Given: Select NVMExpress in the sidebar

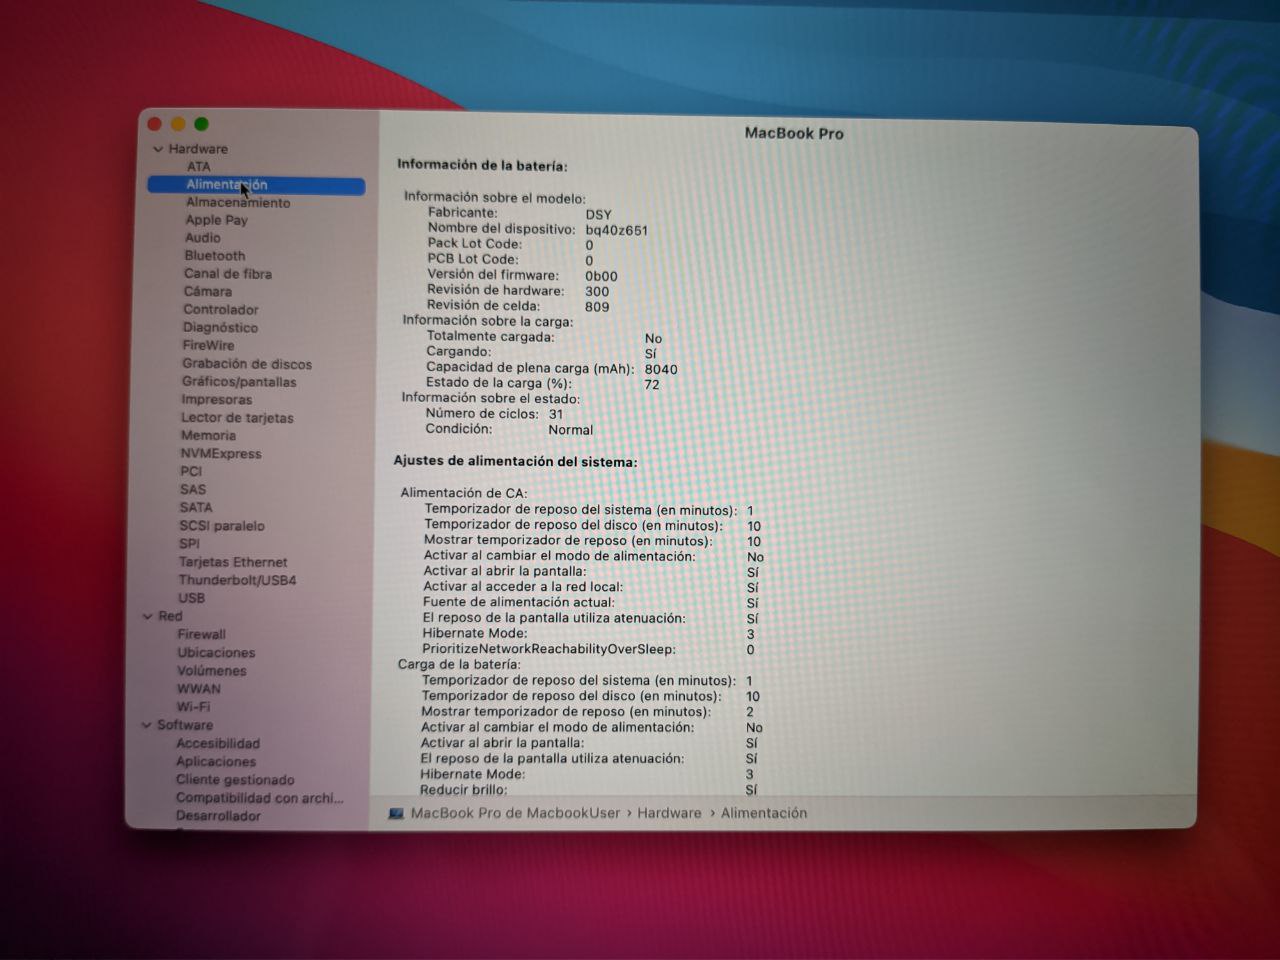Looking at the screenshot, I should click(220, 454).
